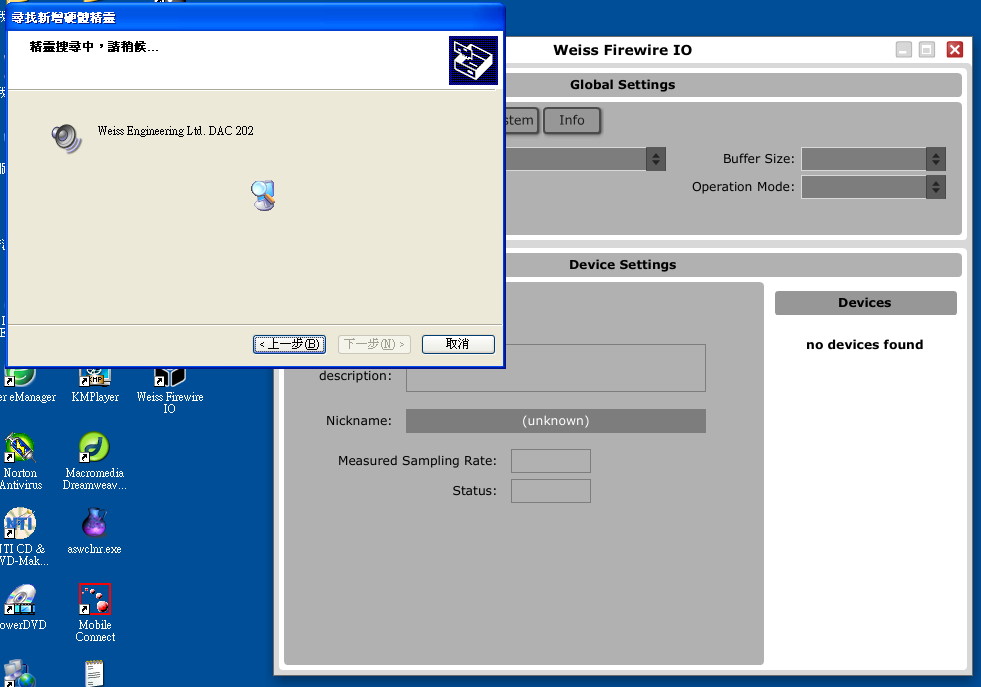
Task: Click the speaker icon beside DAC 202
Action: click(x=66, y=138)
